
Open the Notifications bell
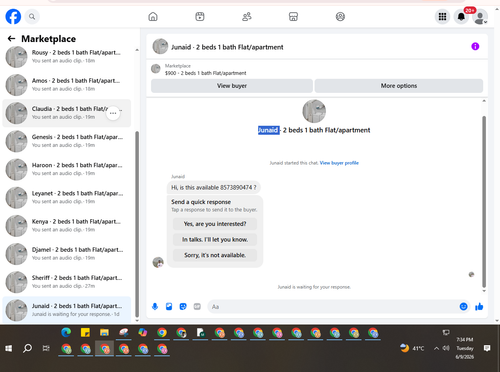461,17
